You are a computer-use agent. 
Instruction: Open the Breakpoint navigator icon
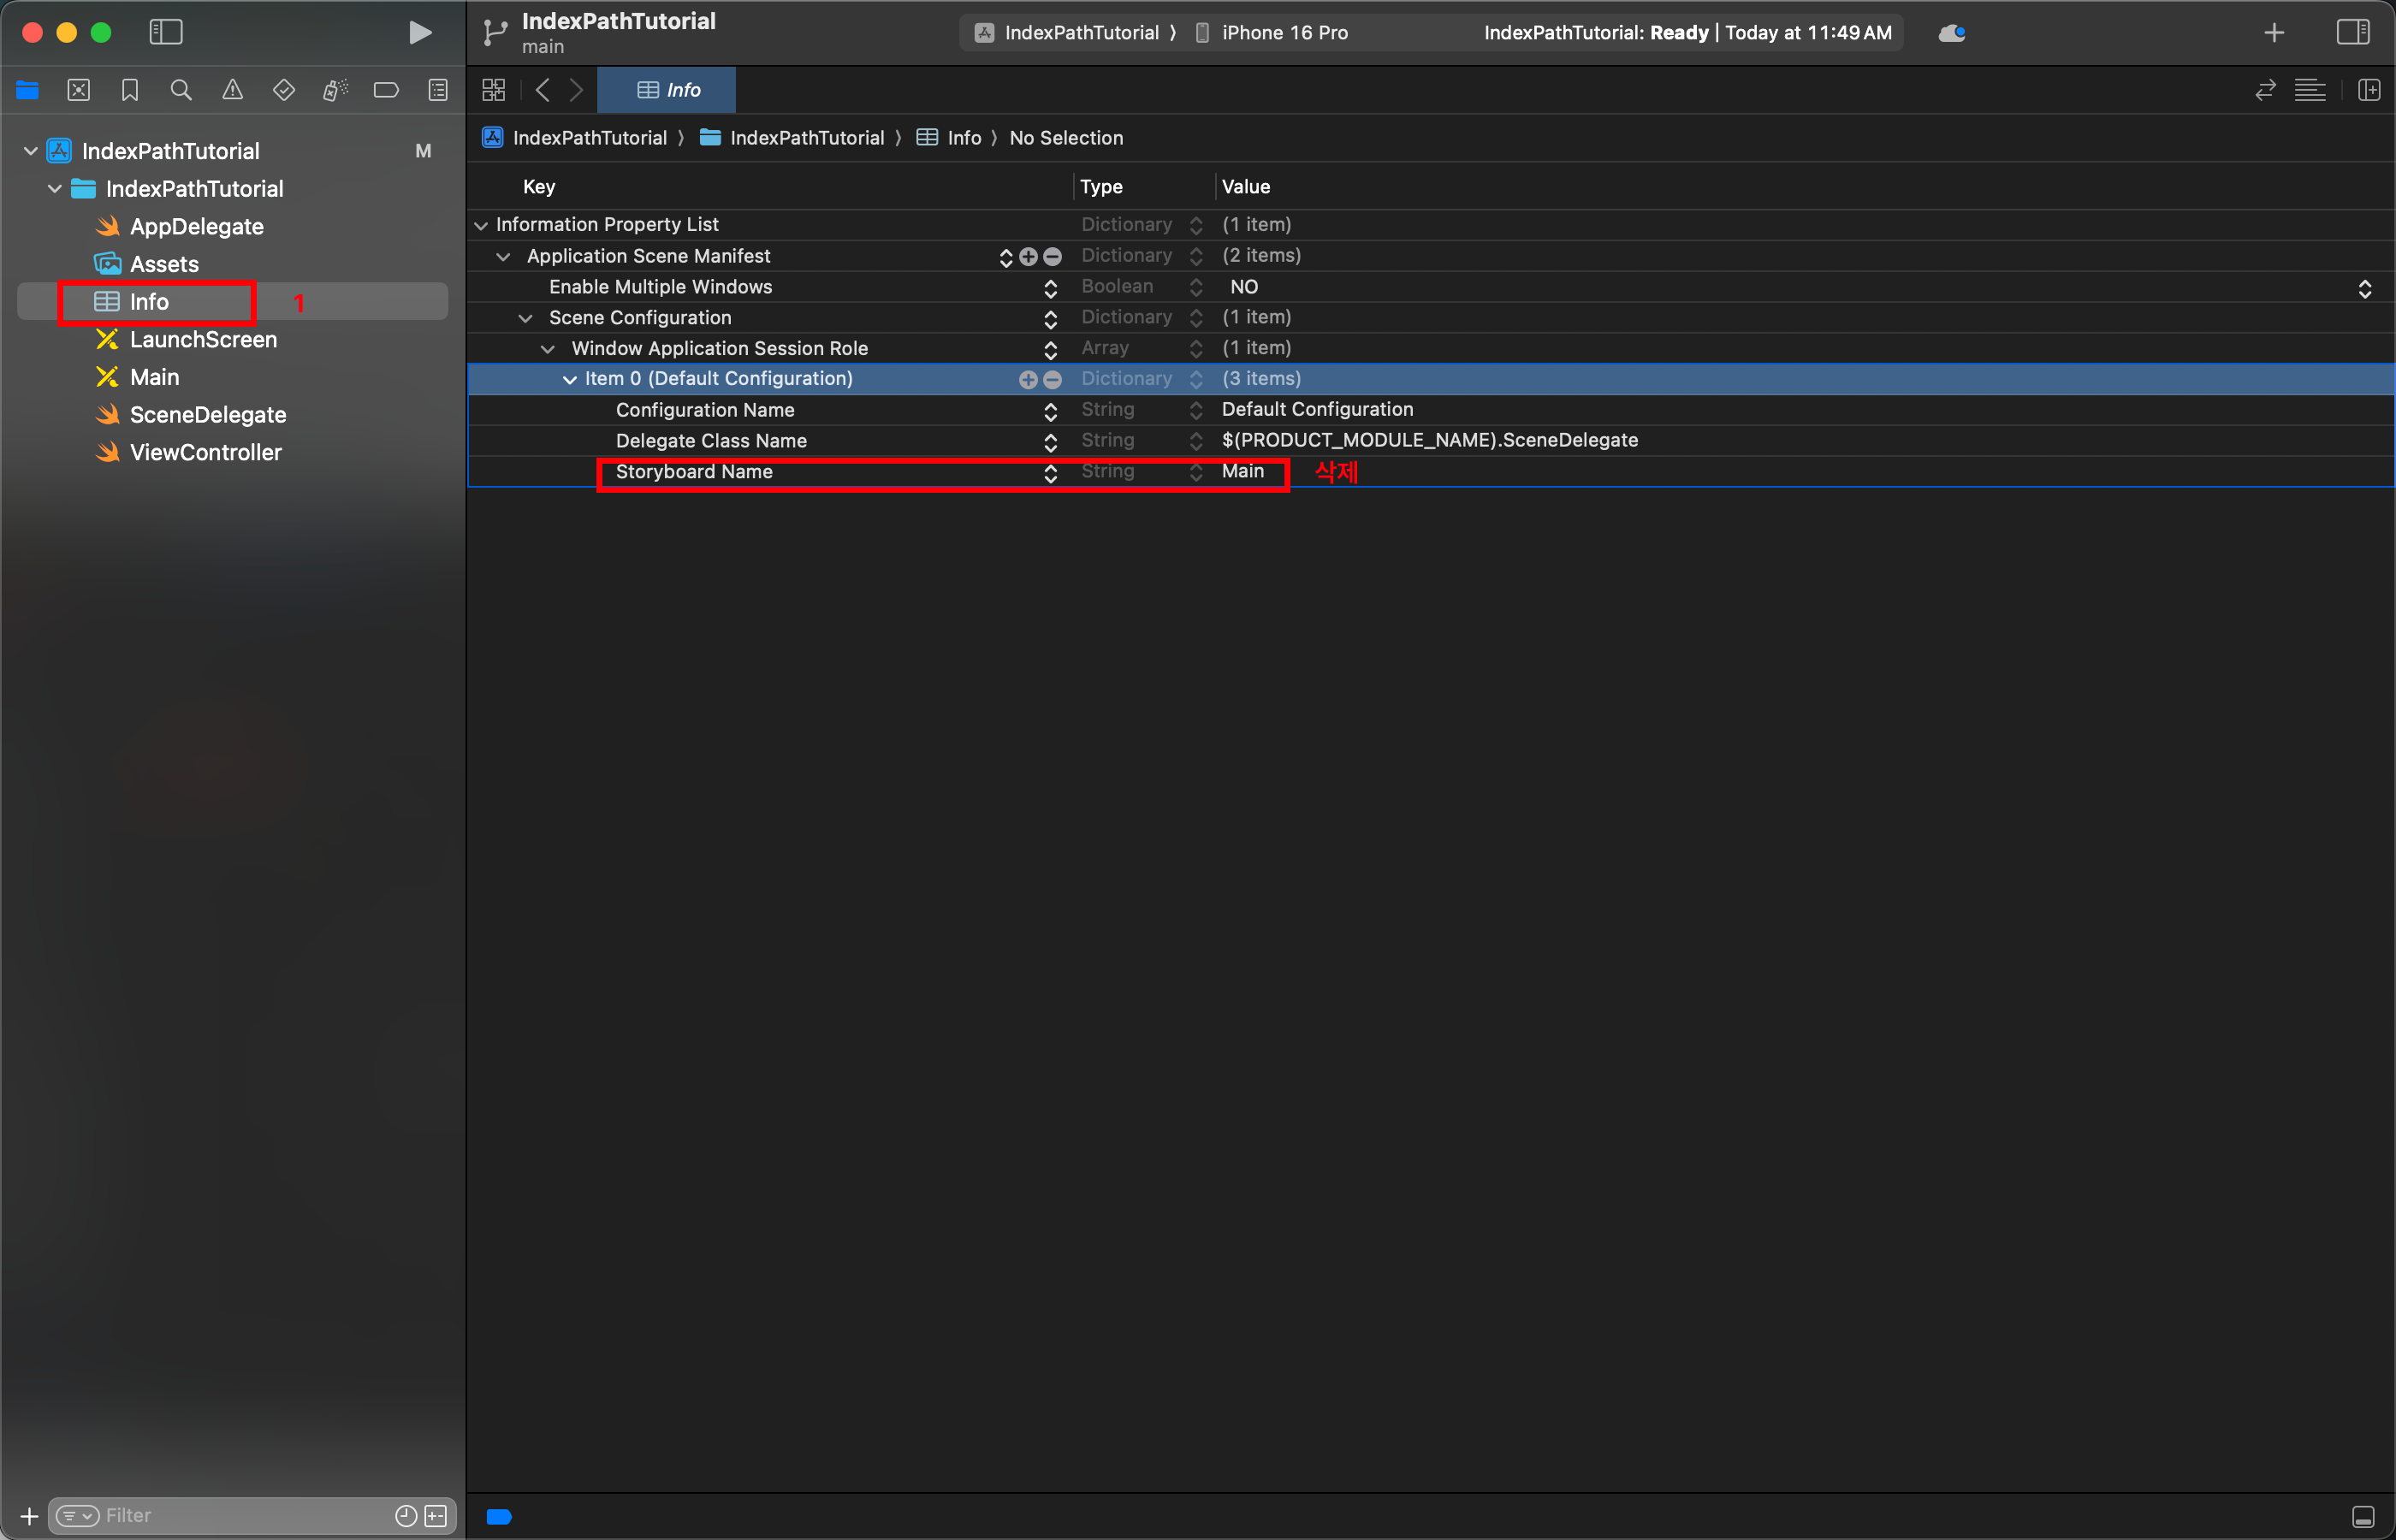point(386,90)
